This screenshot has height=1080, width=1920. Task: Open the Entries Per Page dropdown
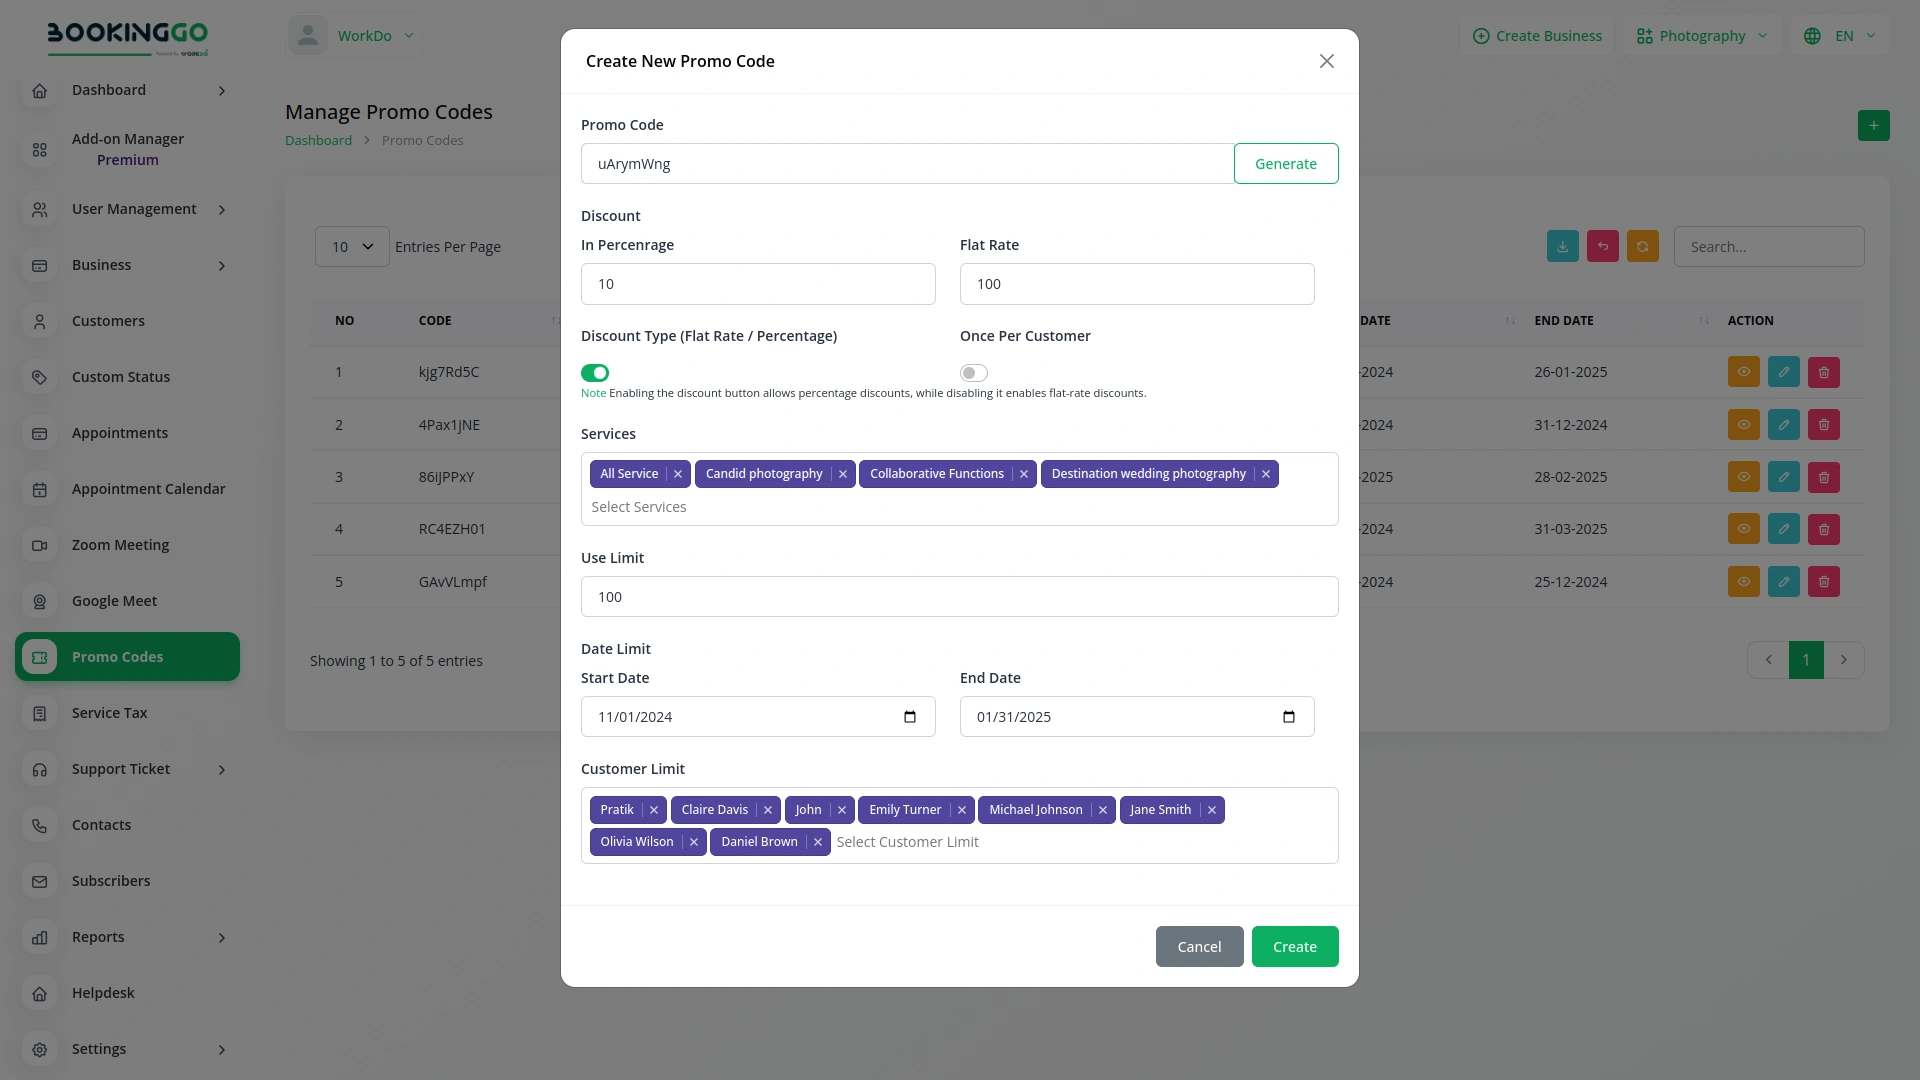[x=350, y=246]
